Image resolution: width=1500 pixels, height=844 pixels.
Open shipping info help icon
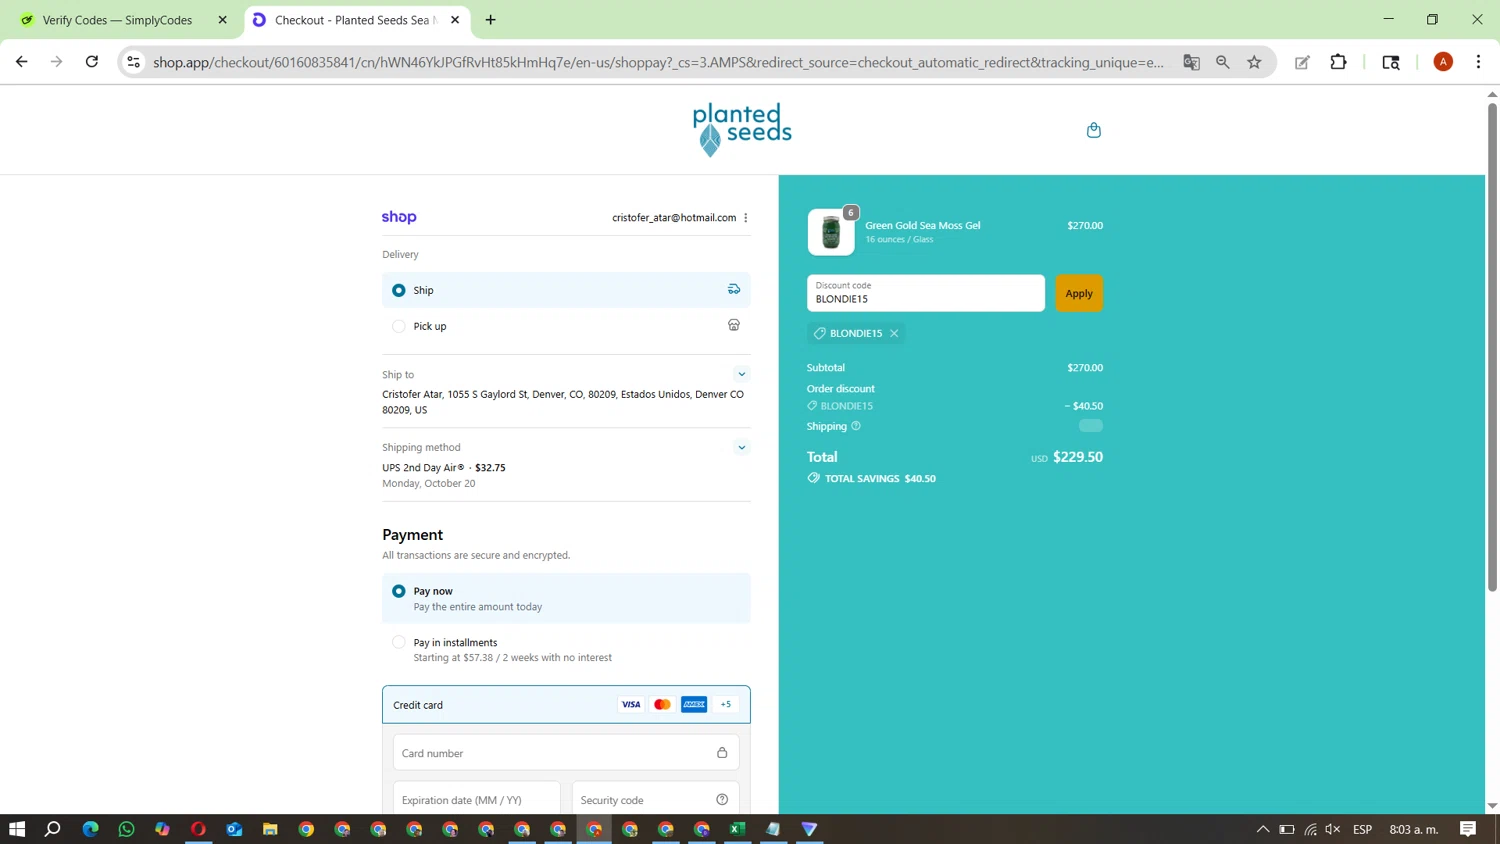coord(856,426)
